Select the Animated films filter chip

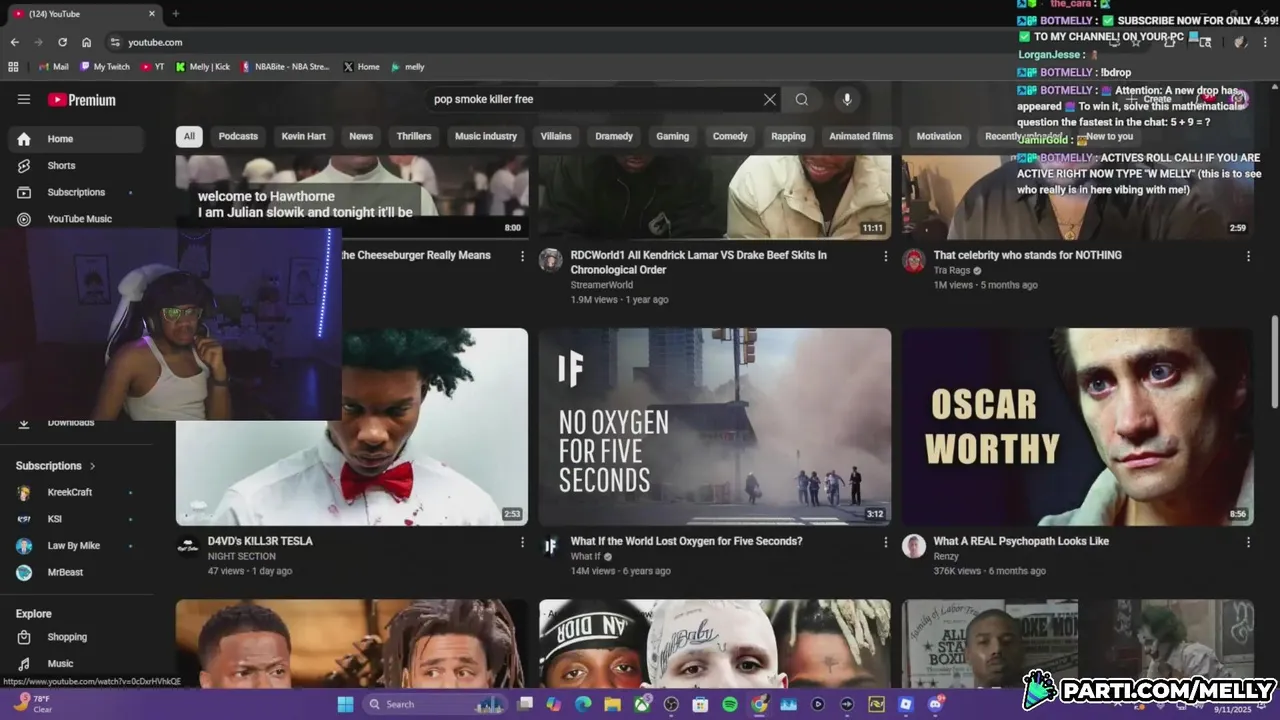click(861, 136)
